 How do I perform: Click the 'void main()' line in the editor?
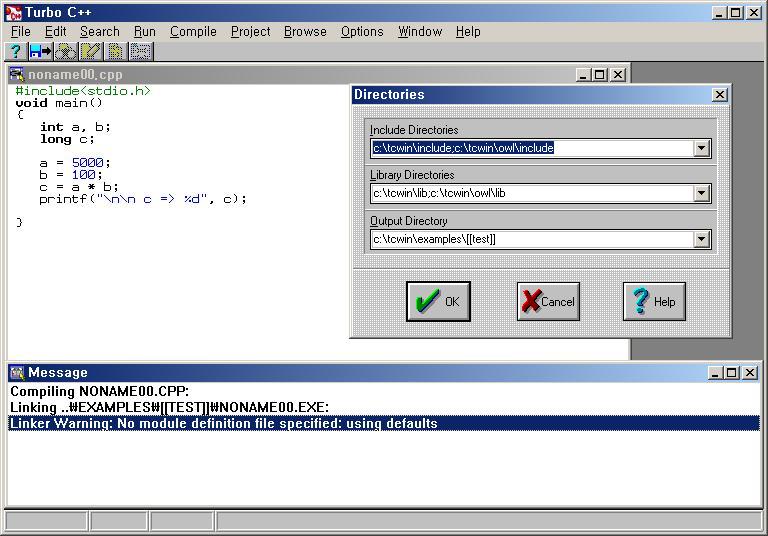(59, 103)
